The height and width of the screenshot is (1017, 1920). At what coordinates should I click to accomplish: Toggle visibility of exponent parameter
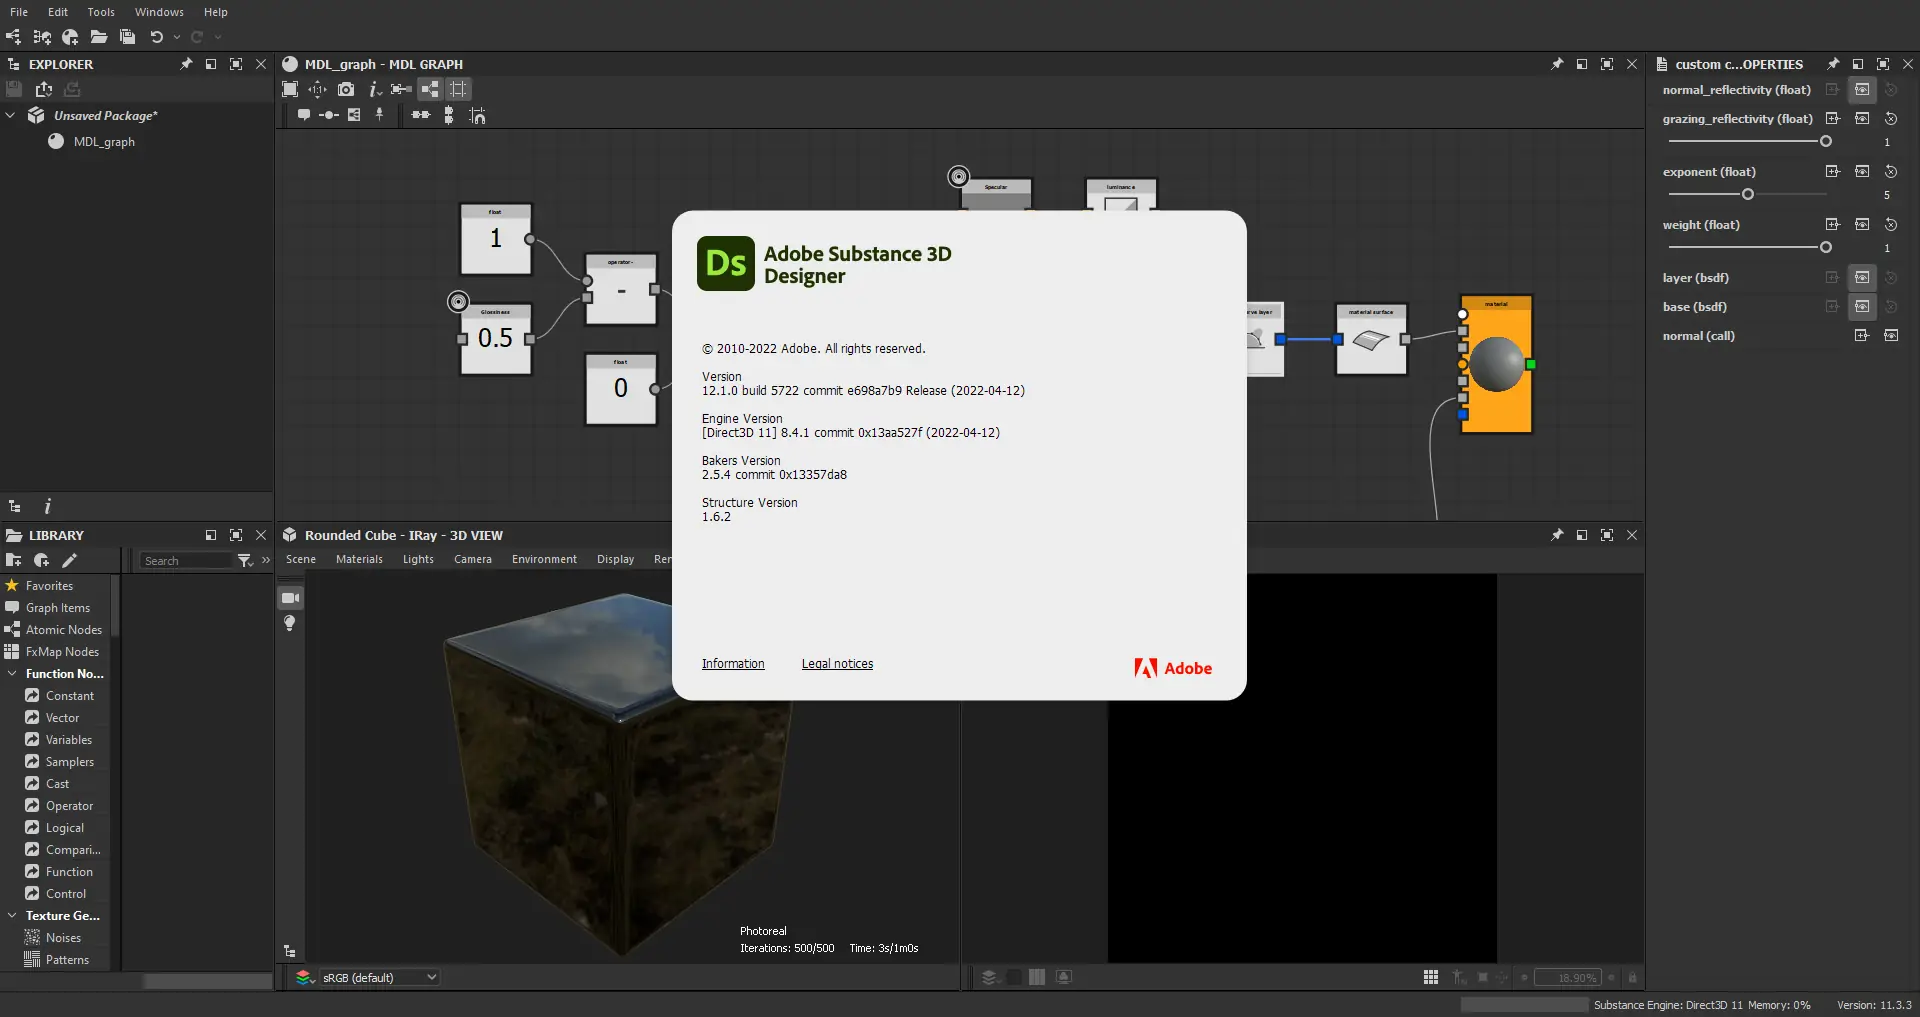tap(1862, 171)
